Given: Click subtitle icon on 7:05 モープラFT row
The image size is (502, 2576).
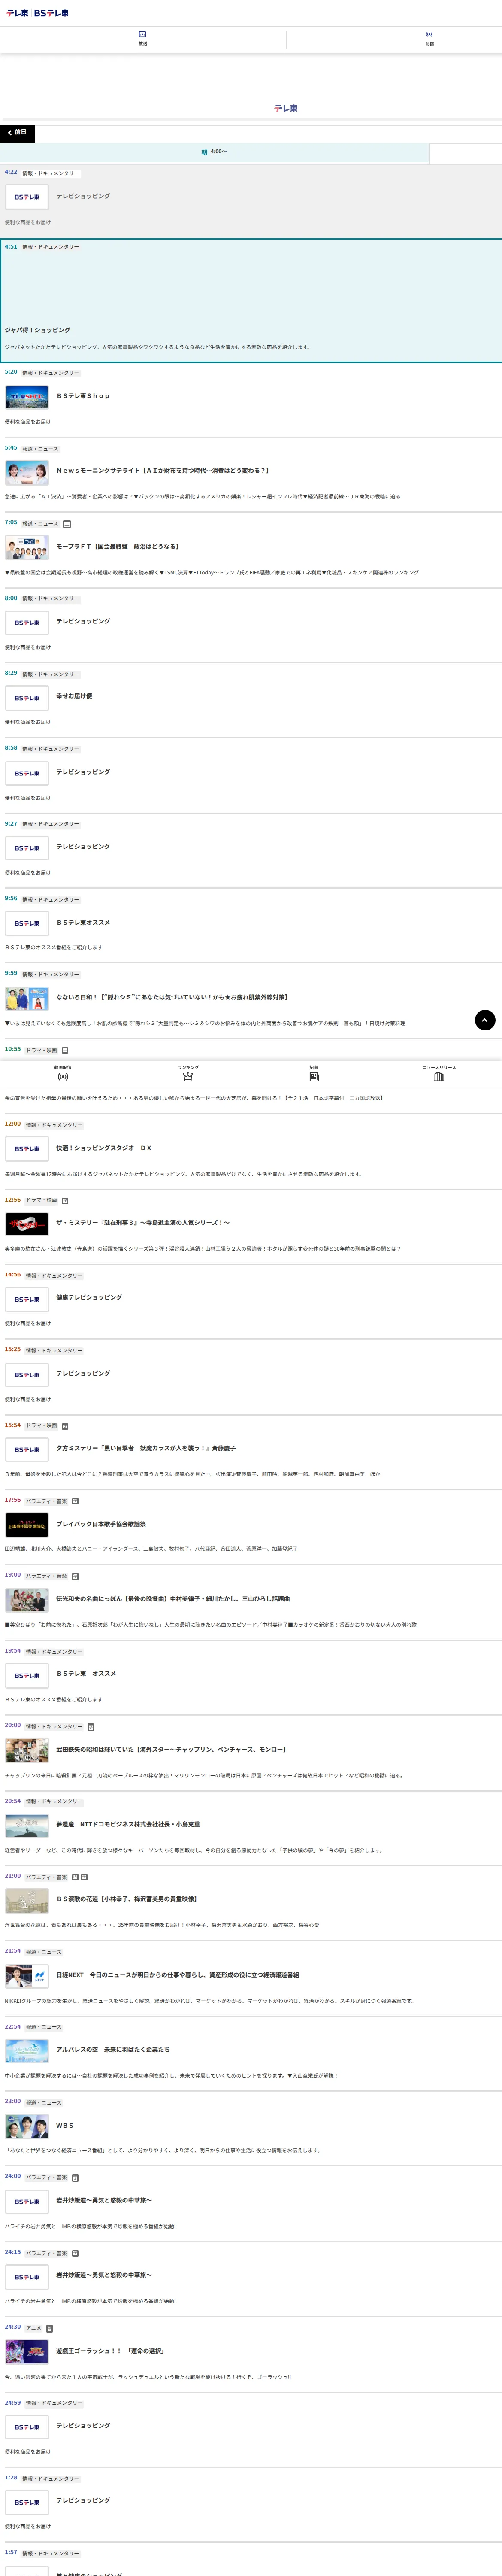Looking at the screenshot, I should [67, 523].
